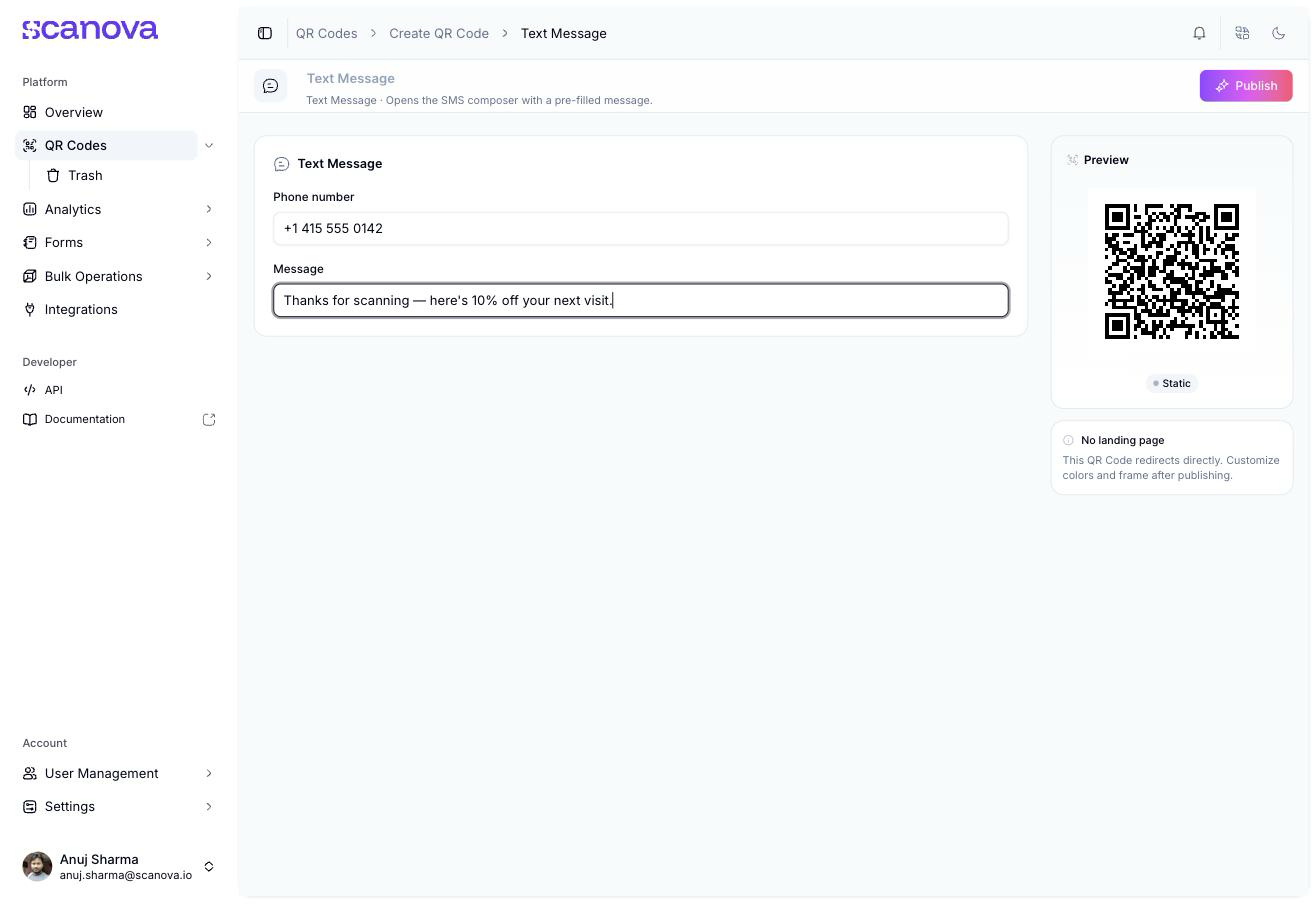Click the Bulk Operations icon
The width and height of the screenshot is (1316, 904).
(x=30, y=276)
